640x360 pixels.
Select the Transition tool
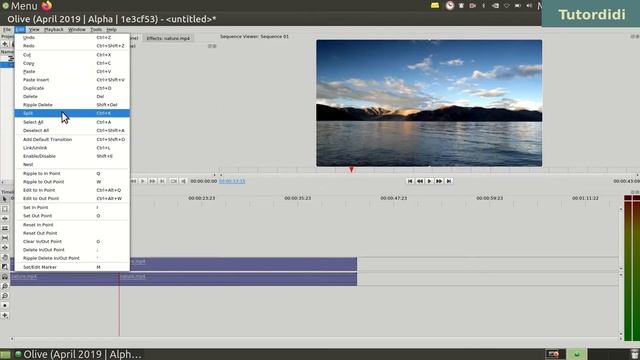tap(4, 267)
